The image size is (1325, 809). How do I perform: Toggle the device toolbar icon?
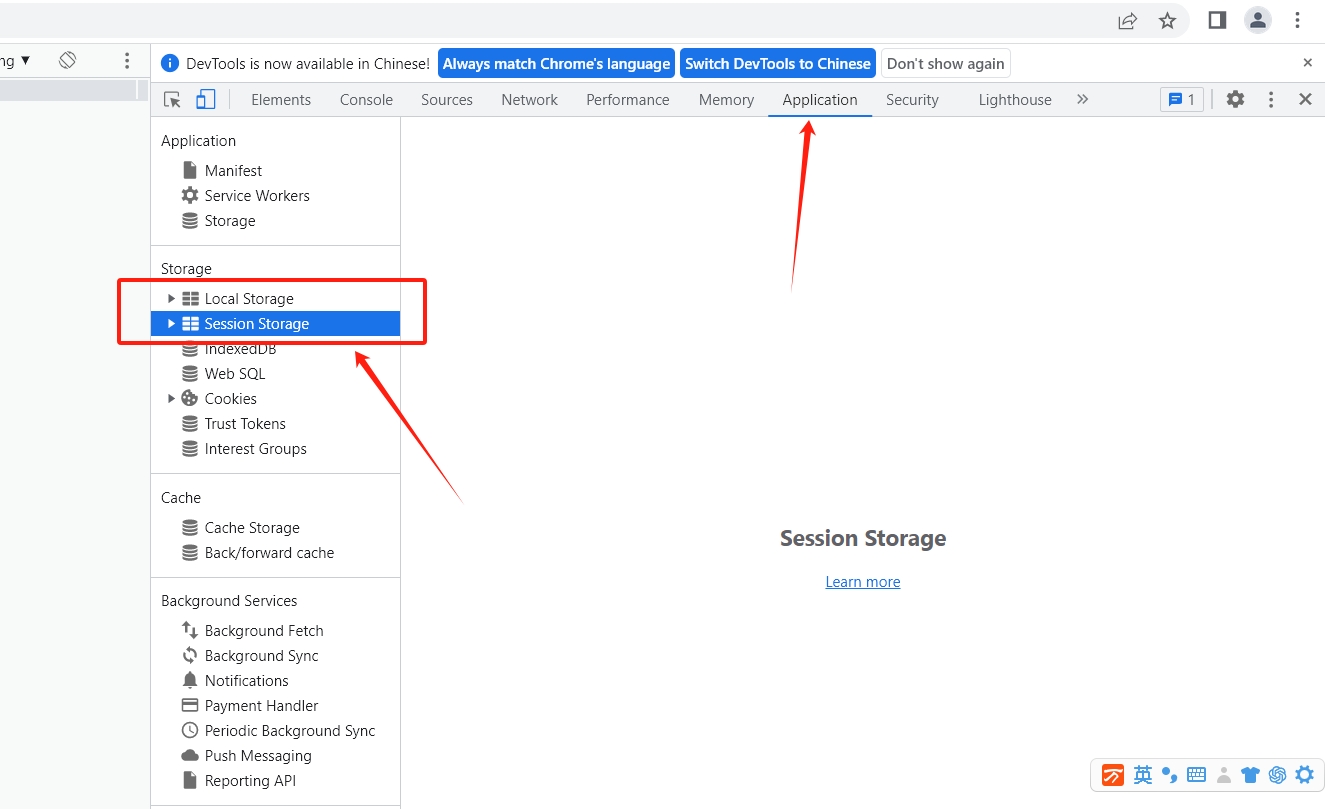205,100
